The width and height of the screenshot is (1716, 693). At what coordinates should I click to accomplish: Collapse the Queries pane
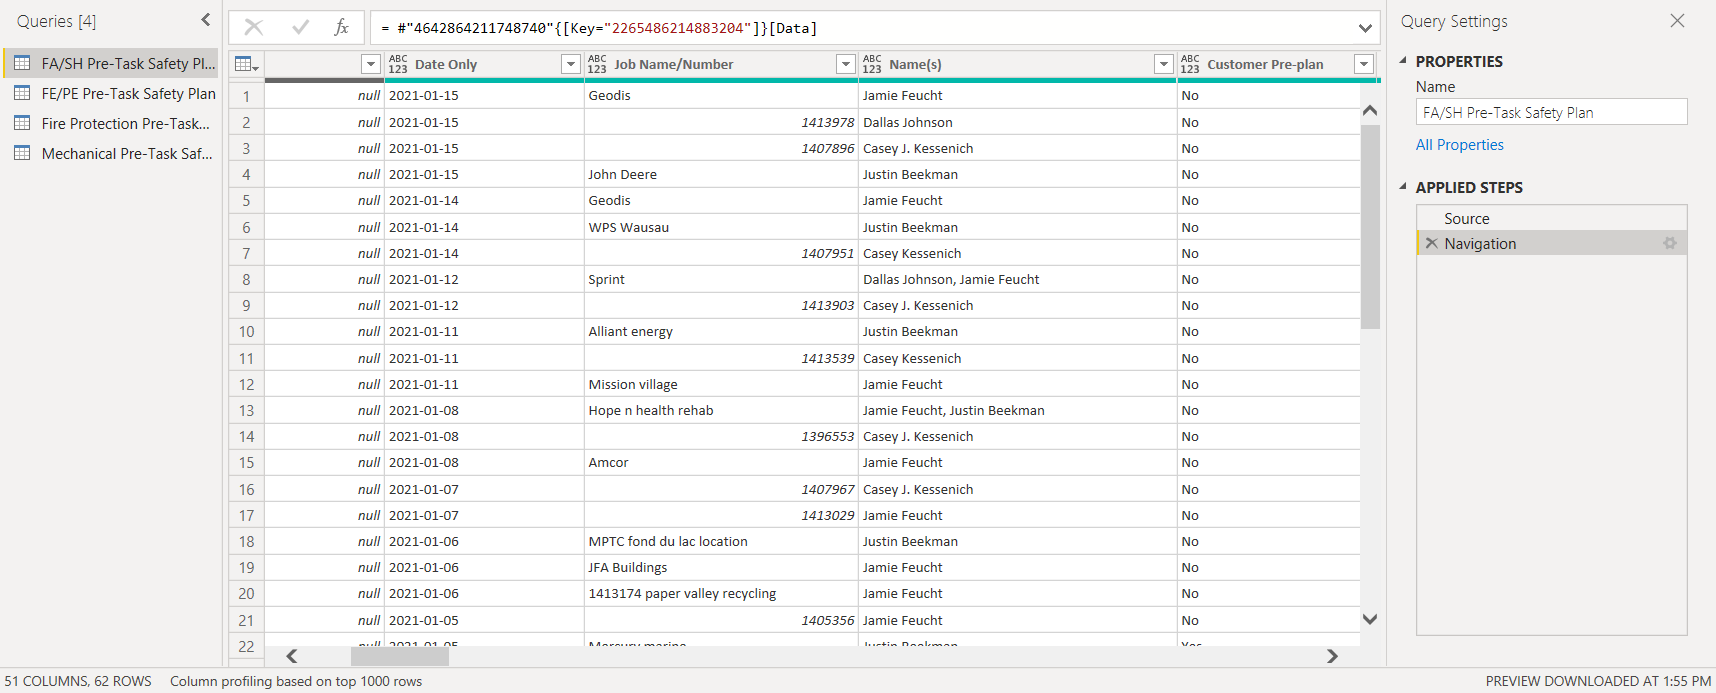pyautogui.click(x=206, y=20)
